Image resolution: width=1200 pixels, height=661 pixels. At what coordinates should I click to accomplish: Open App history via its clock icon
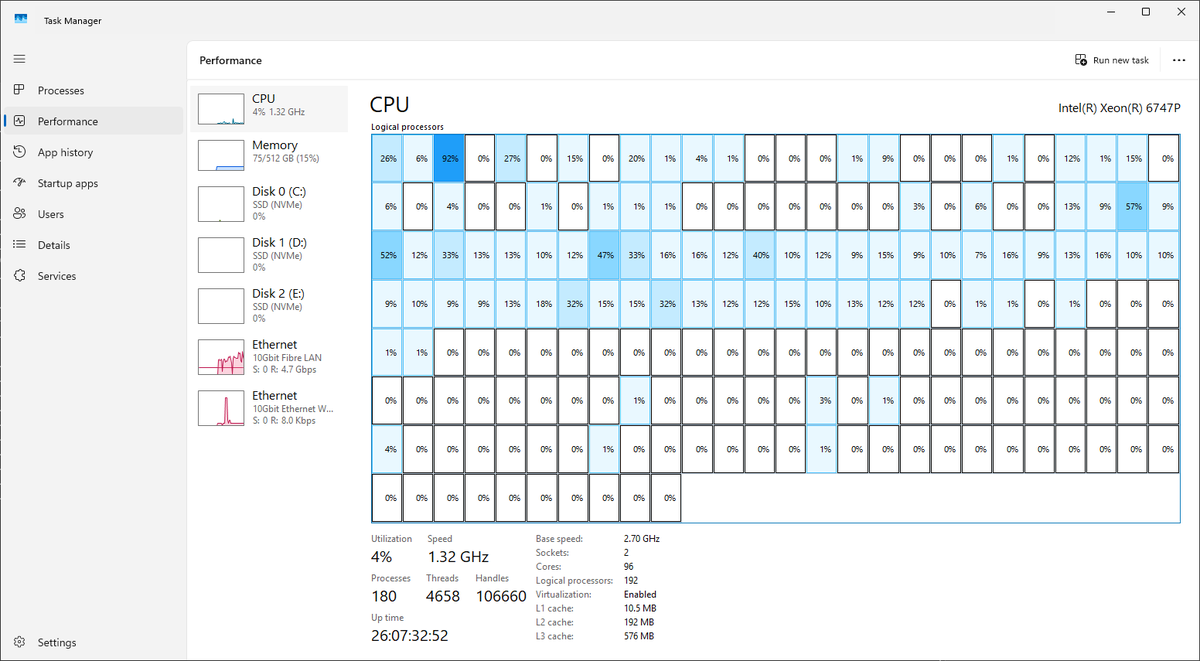point(19,152)
